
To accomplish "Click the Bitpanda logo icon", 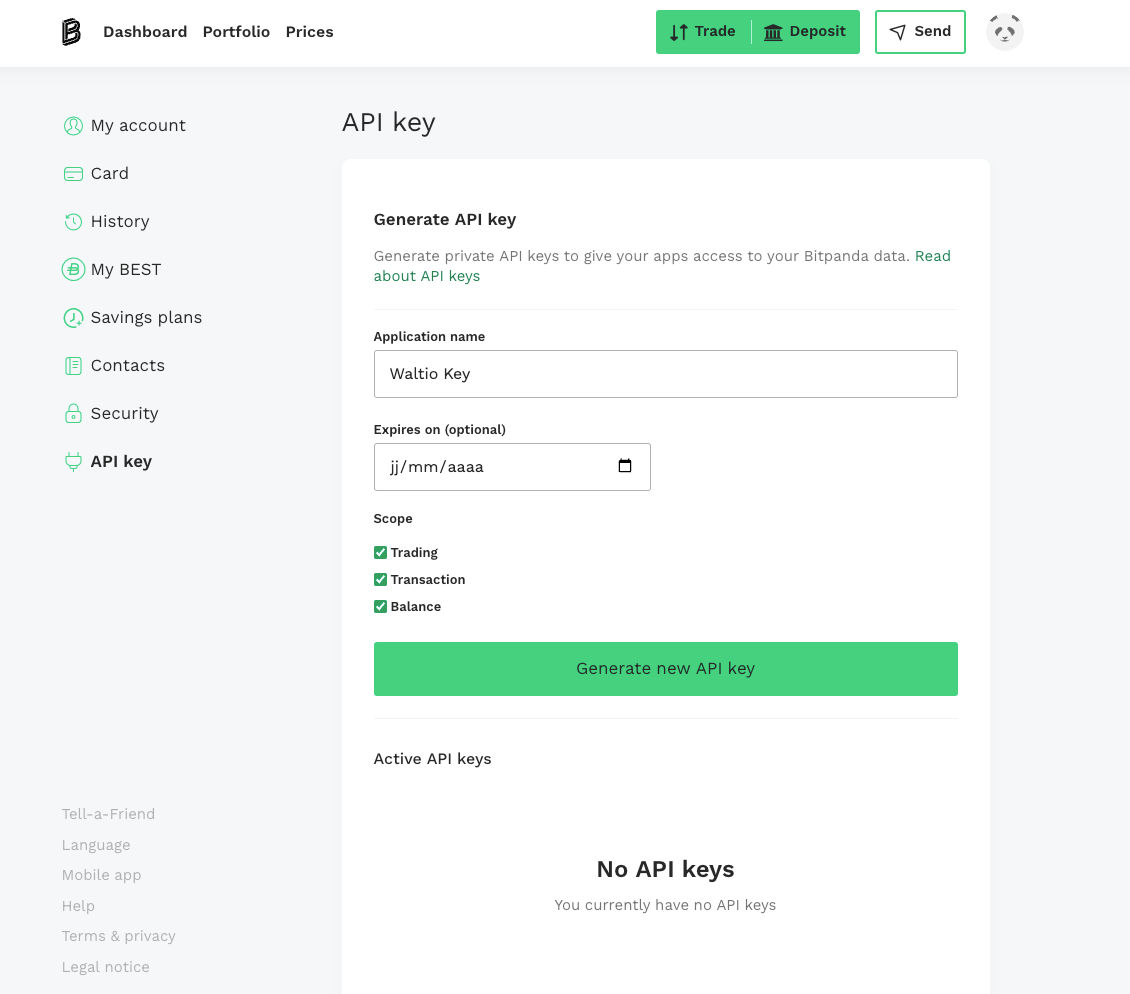I will 71,32.
